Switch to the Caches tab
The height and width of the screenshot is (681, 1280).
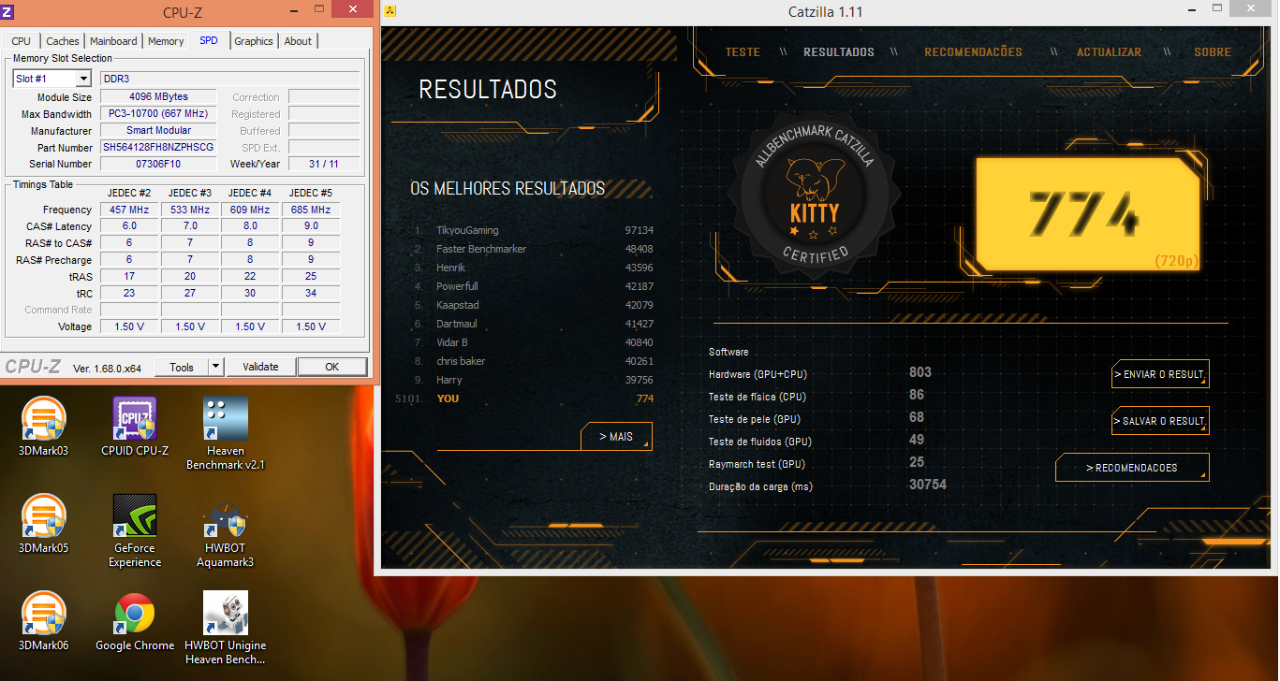pyautogui.click(x=62, y=41)
